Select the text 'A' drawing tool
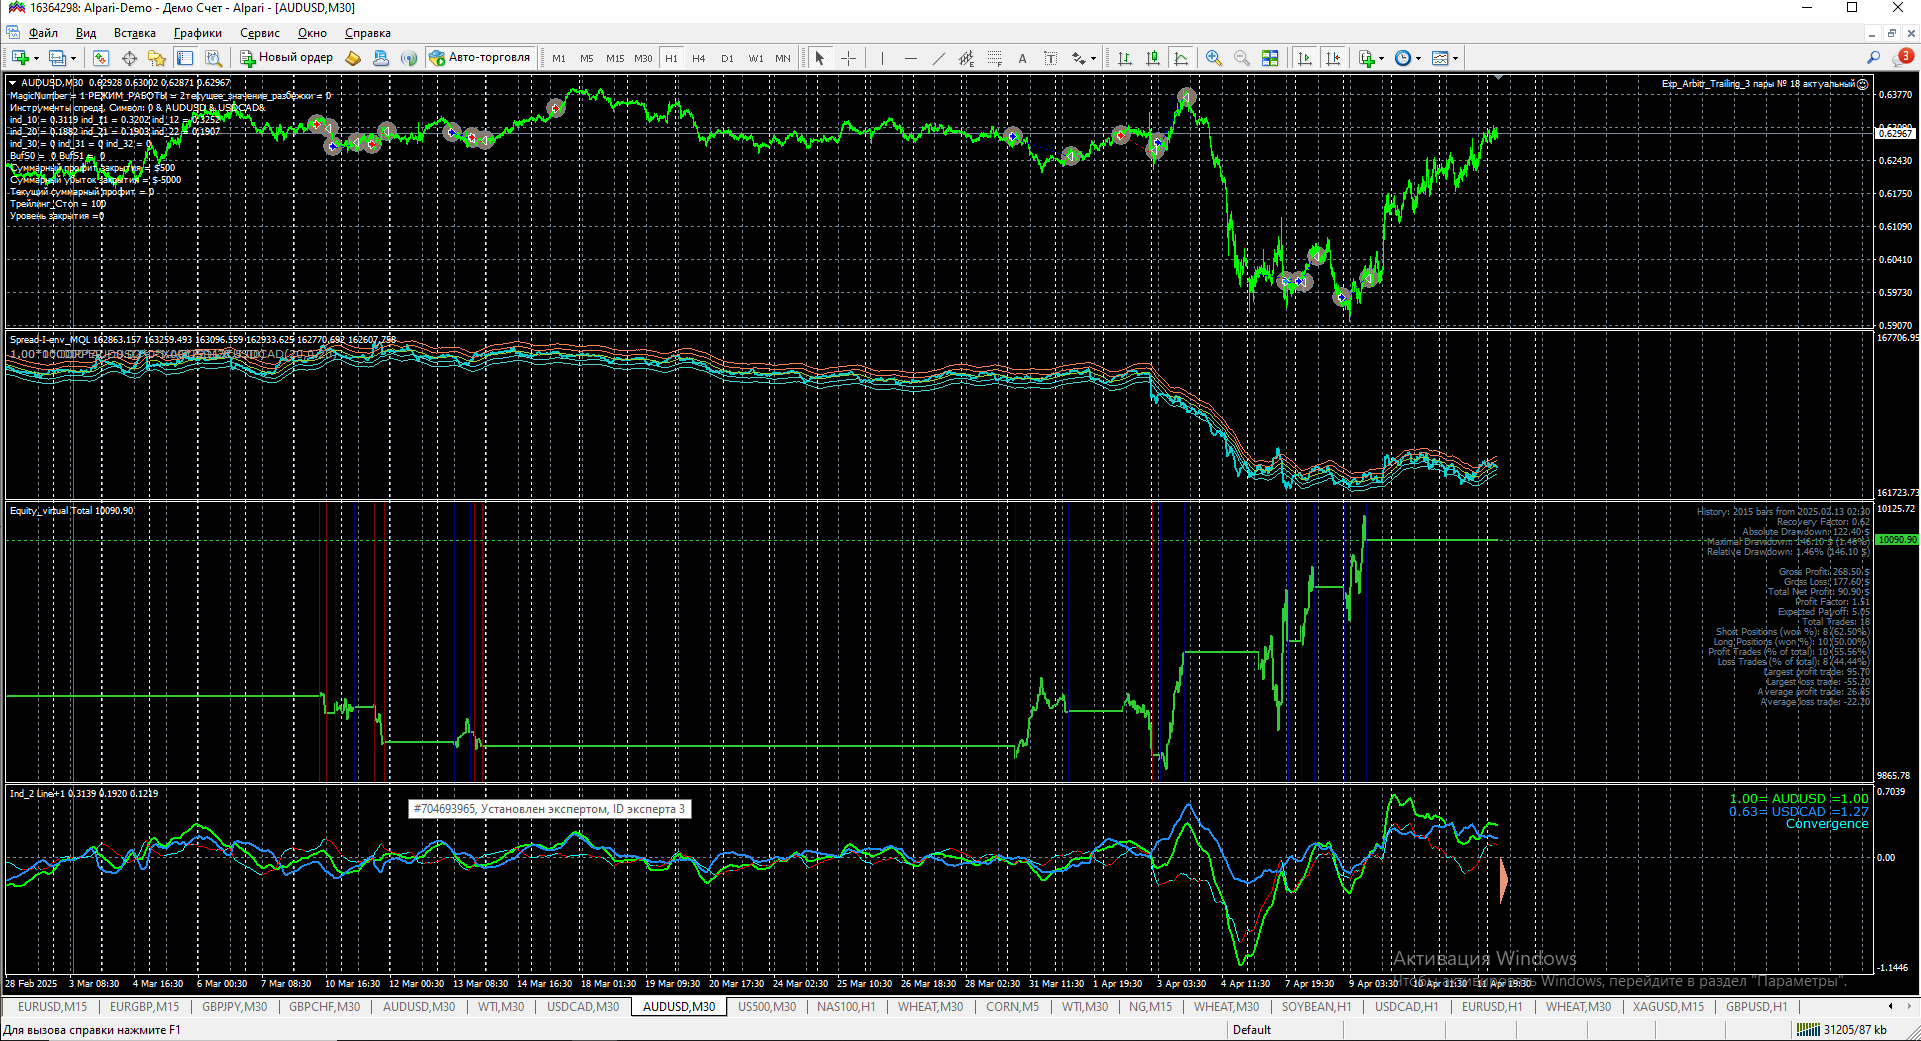This screenshot has width=1921, height=1041. 1022,58
